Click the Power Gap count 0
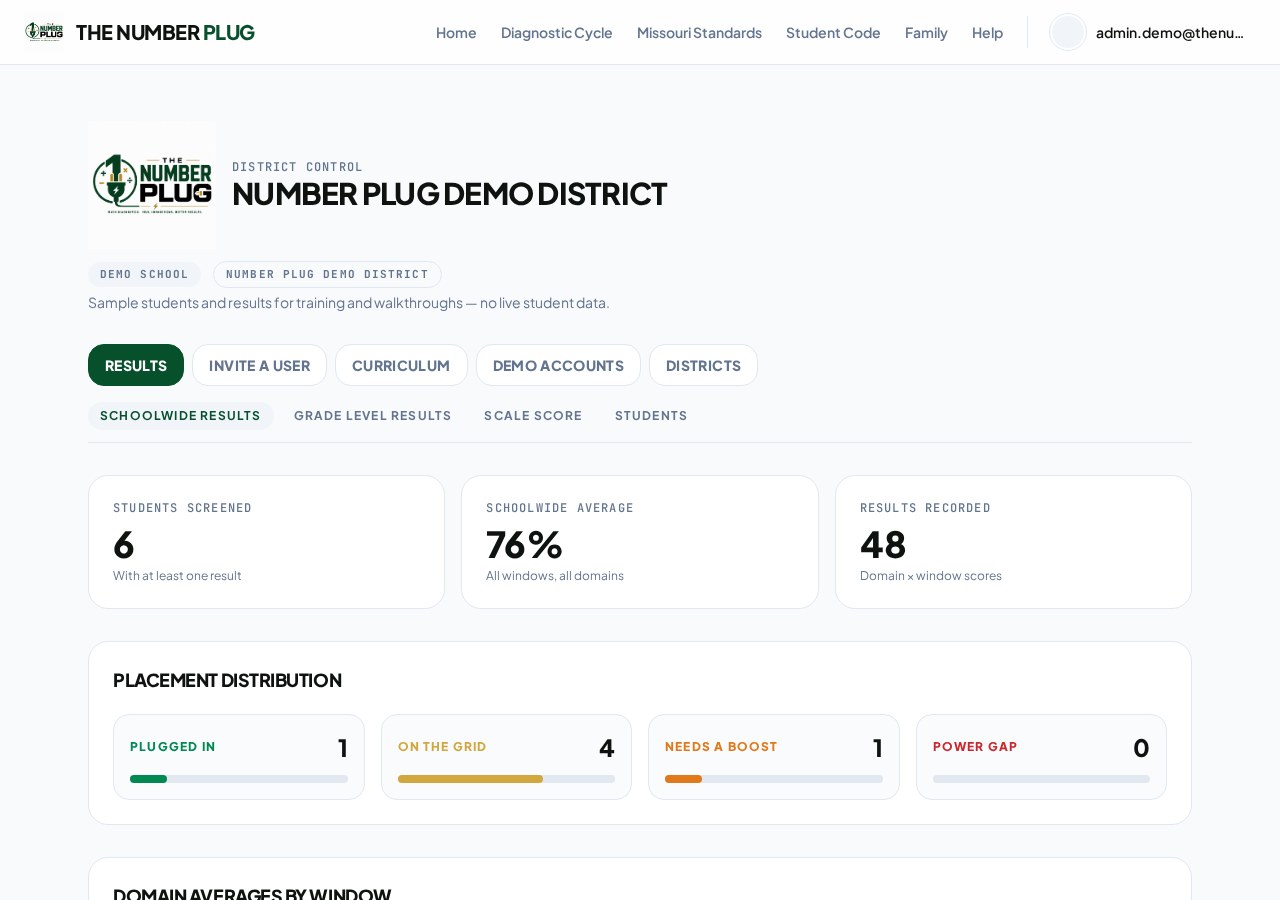Viewport: 1280px width, 900px height. pos(1141,748)
